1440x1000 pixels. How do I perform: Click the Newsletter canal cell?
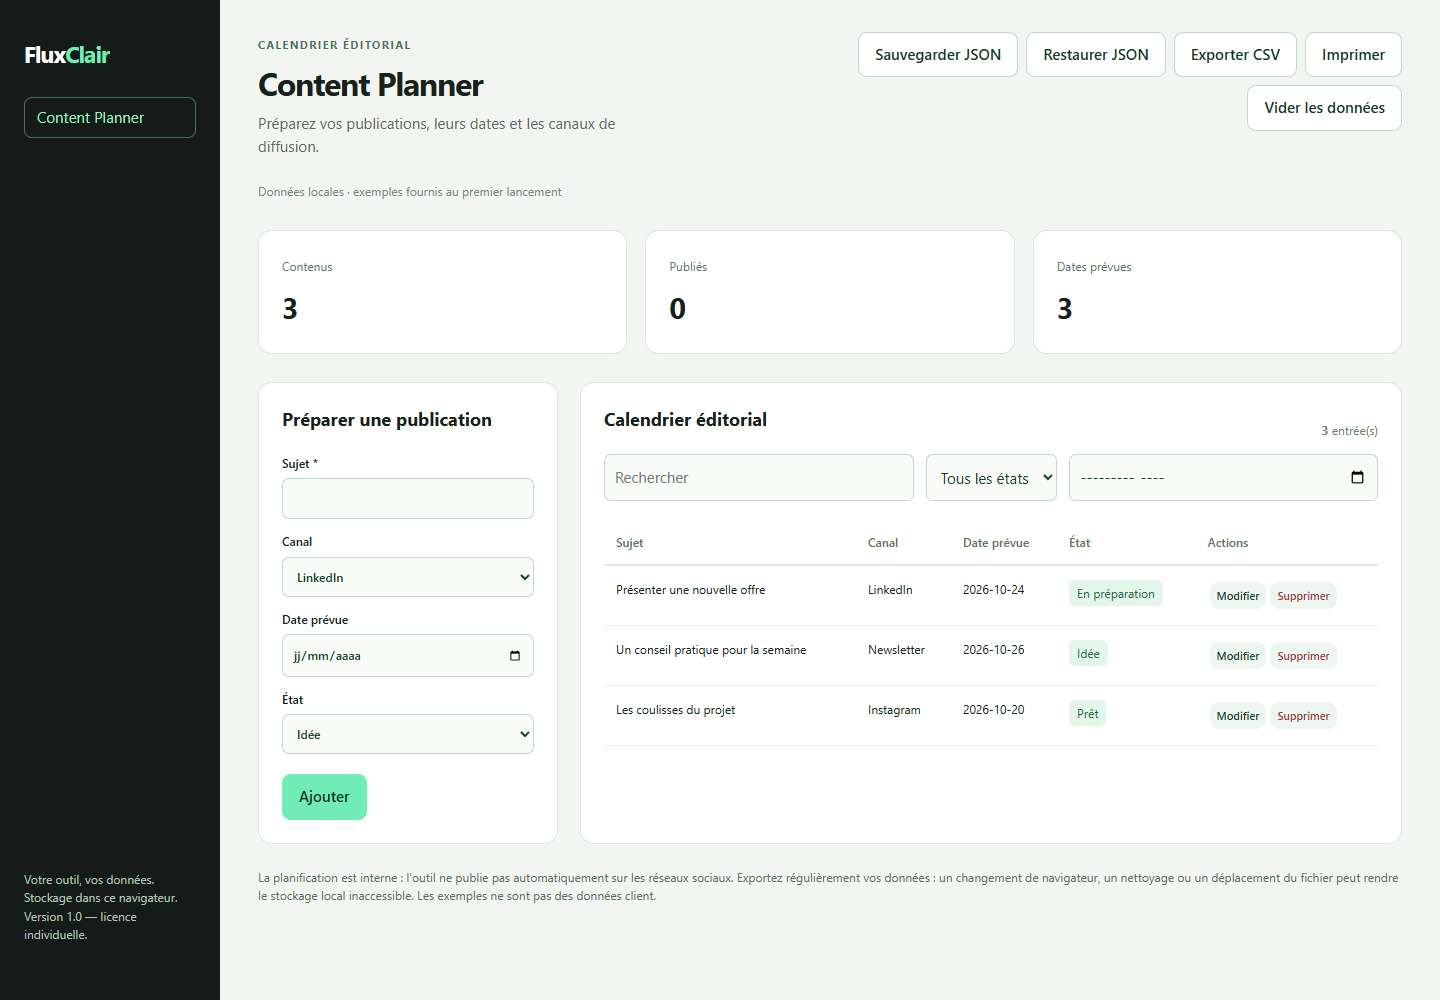(x=896, y=650)
